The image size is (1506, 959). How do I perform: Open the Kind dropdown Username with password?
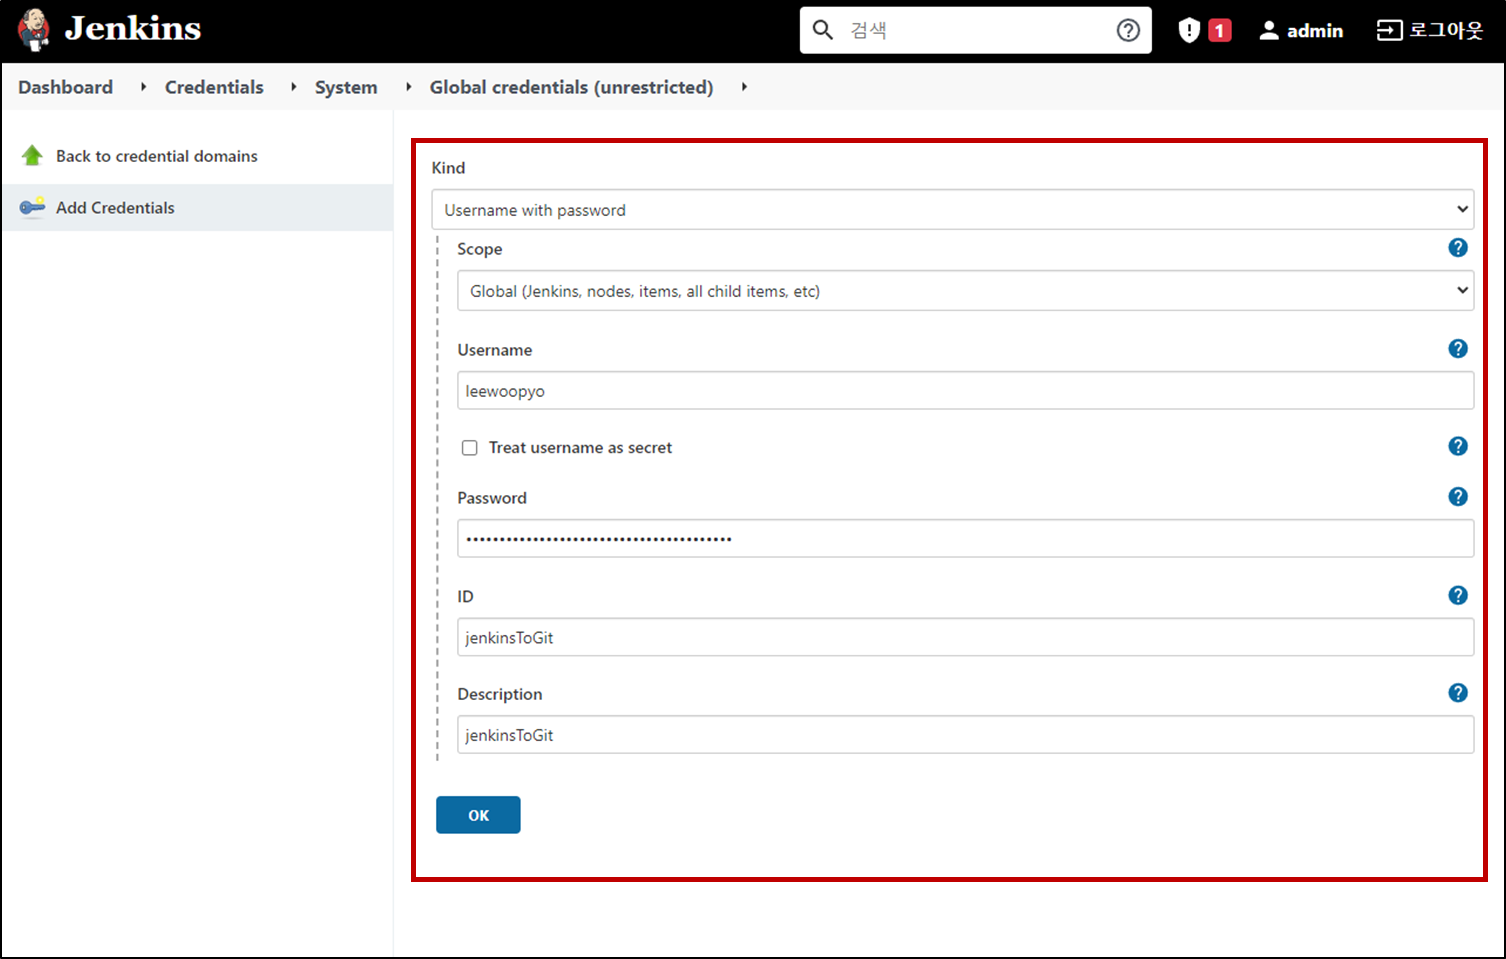[x=953, y=209]
